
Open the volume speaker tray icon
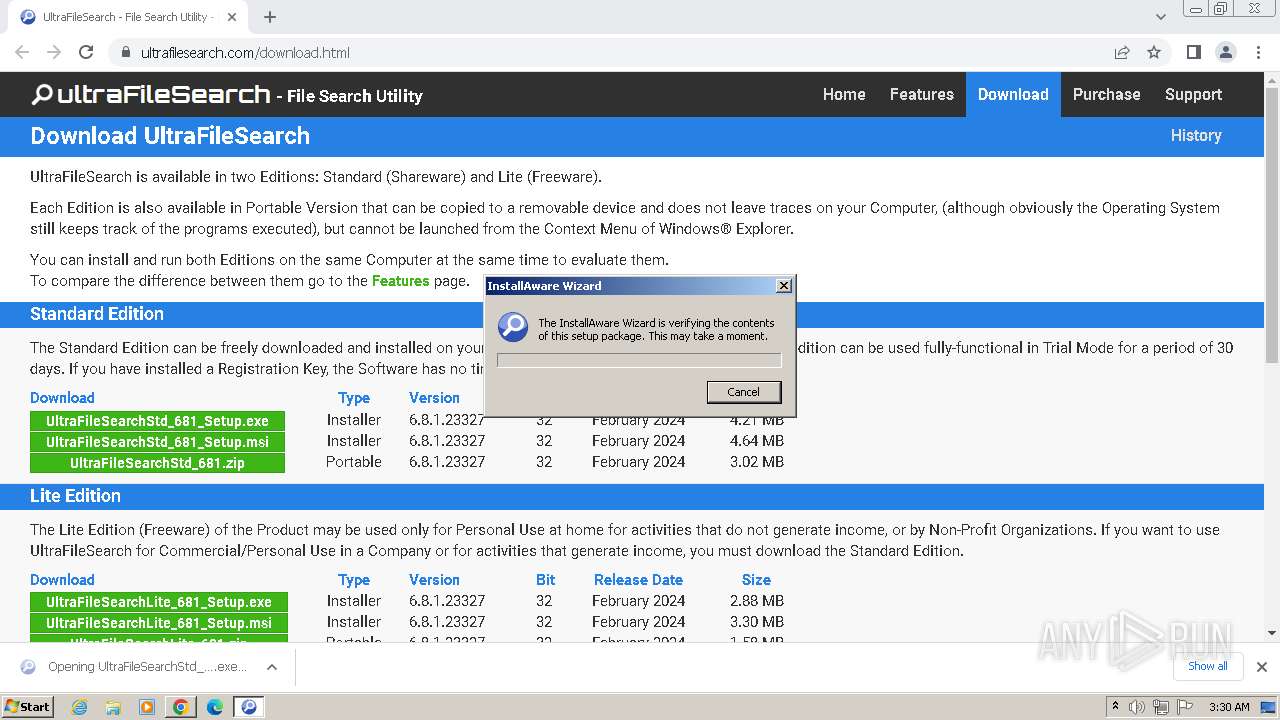tap(1137, 707)
